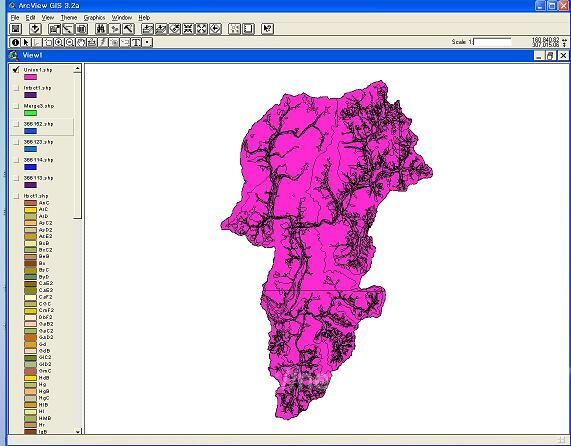This screenshot has width=571, height=446.
Task: Select the 366.123.shp theme name
Action: 38,142
